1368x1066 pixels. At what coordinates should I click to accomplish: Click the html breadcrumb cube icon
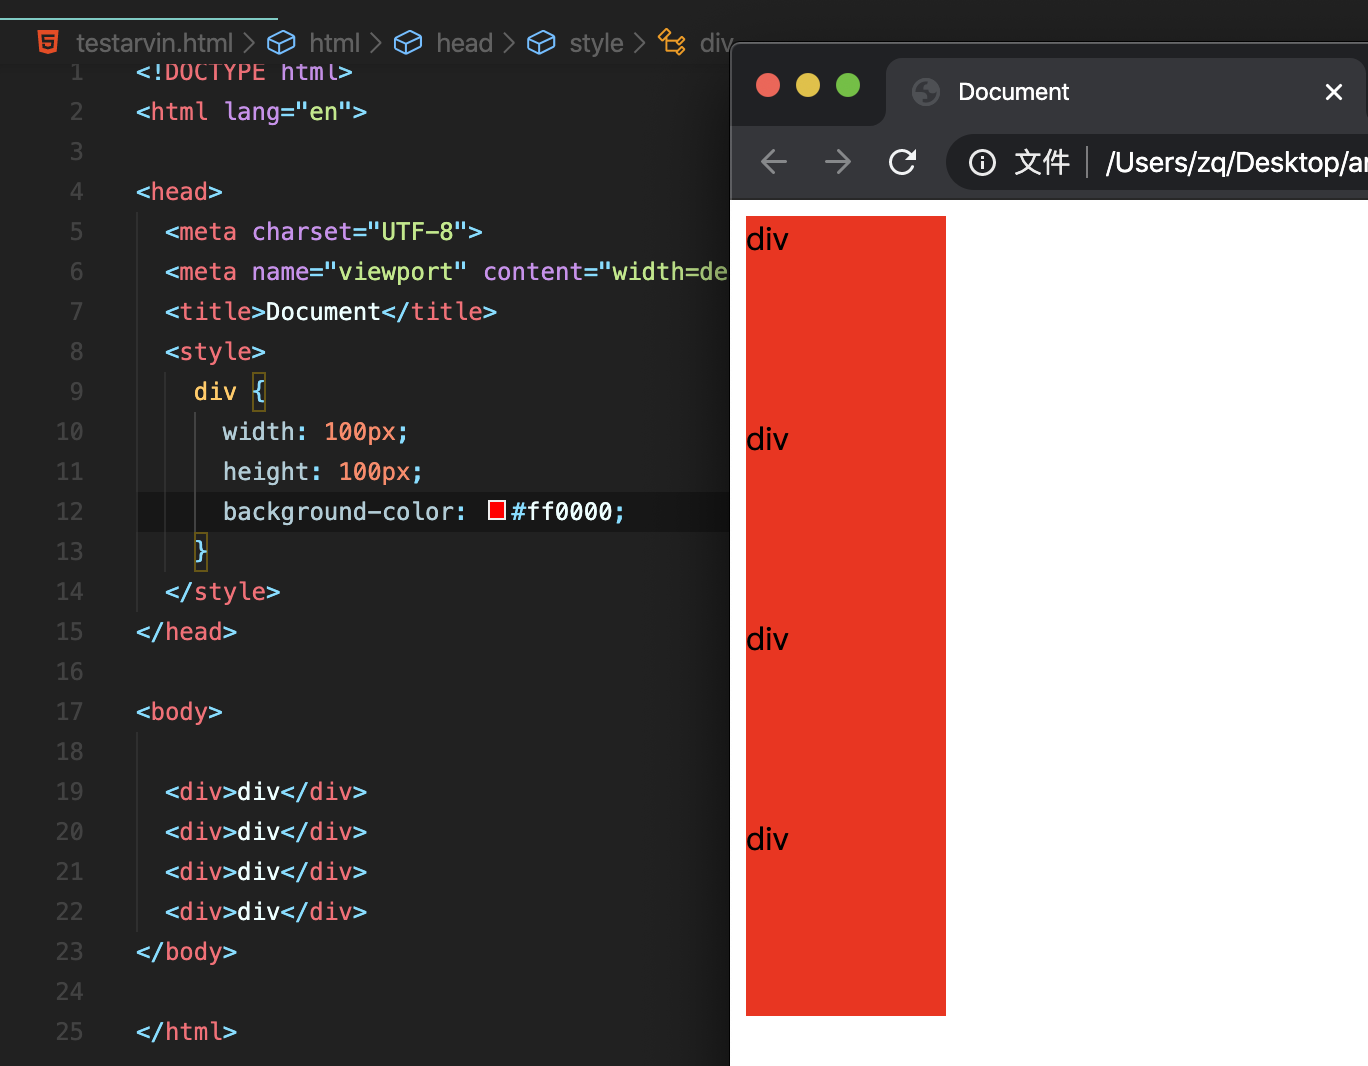(x=281, y=42)
